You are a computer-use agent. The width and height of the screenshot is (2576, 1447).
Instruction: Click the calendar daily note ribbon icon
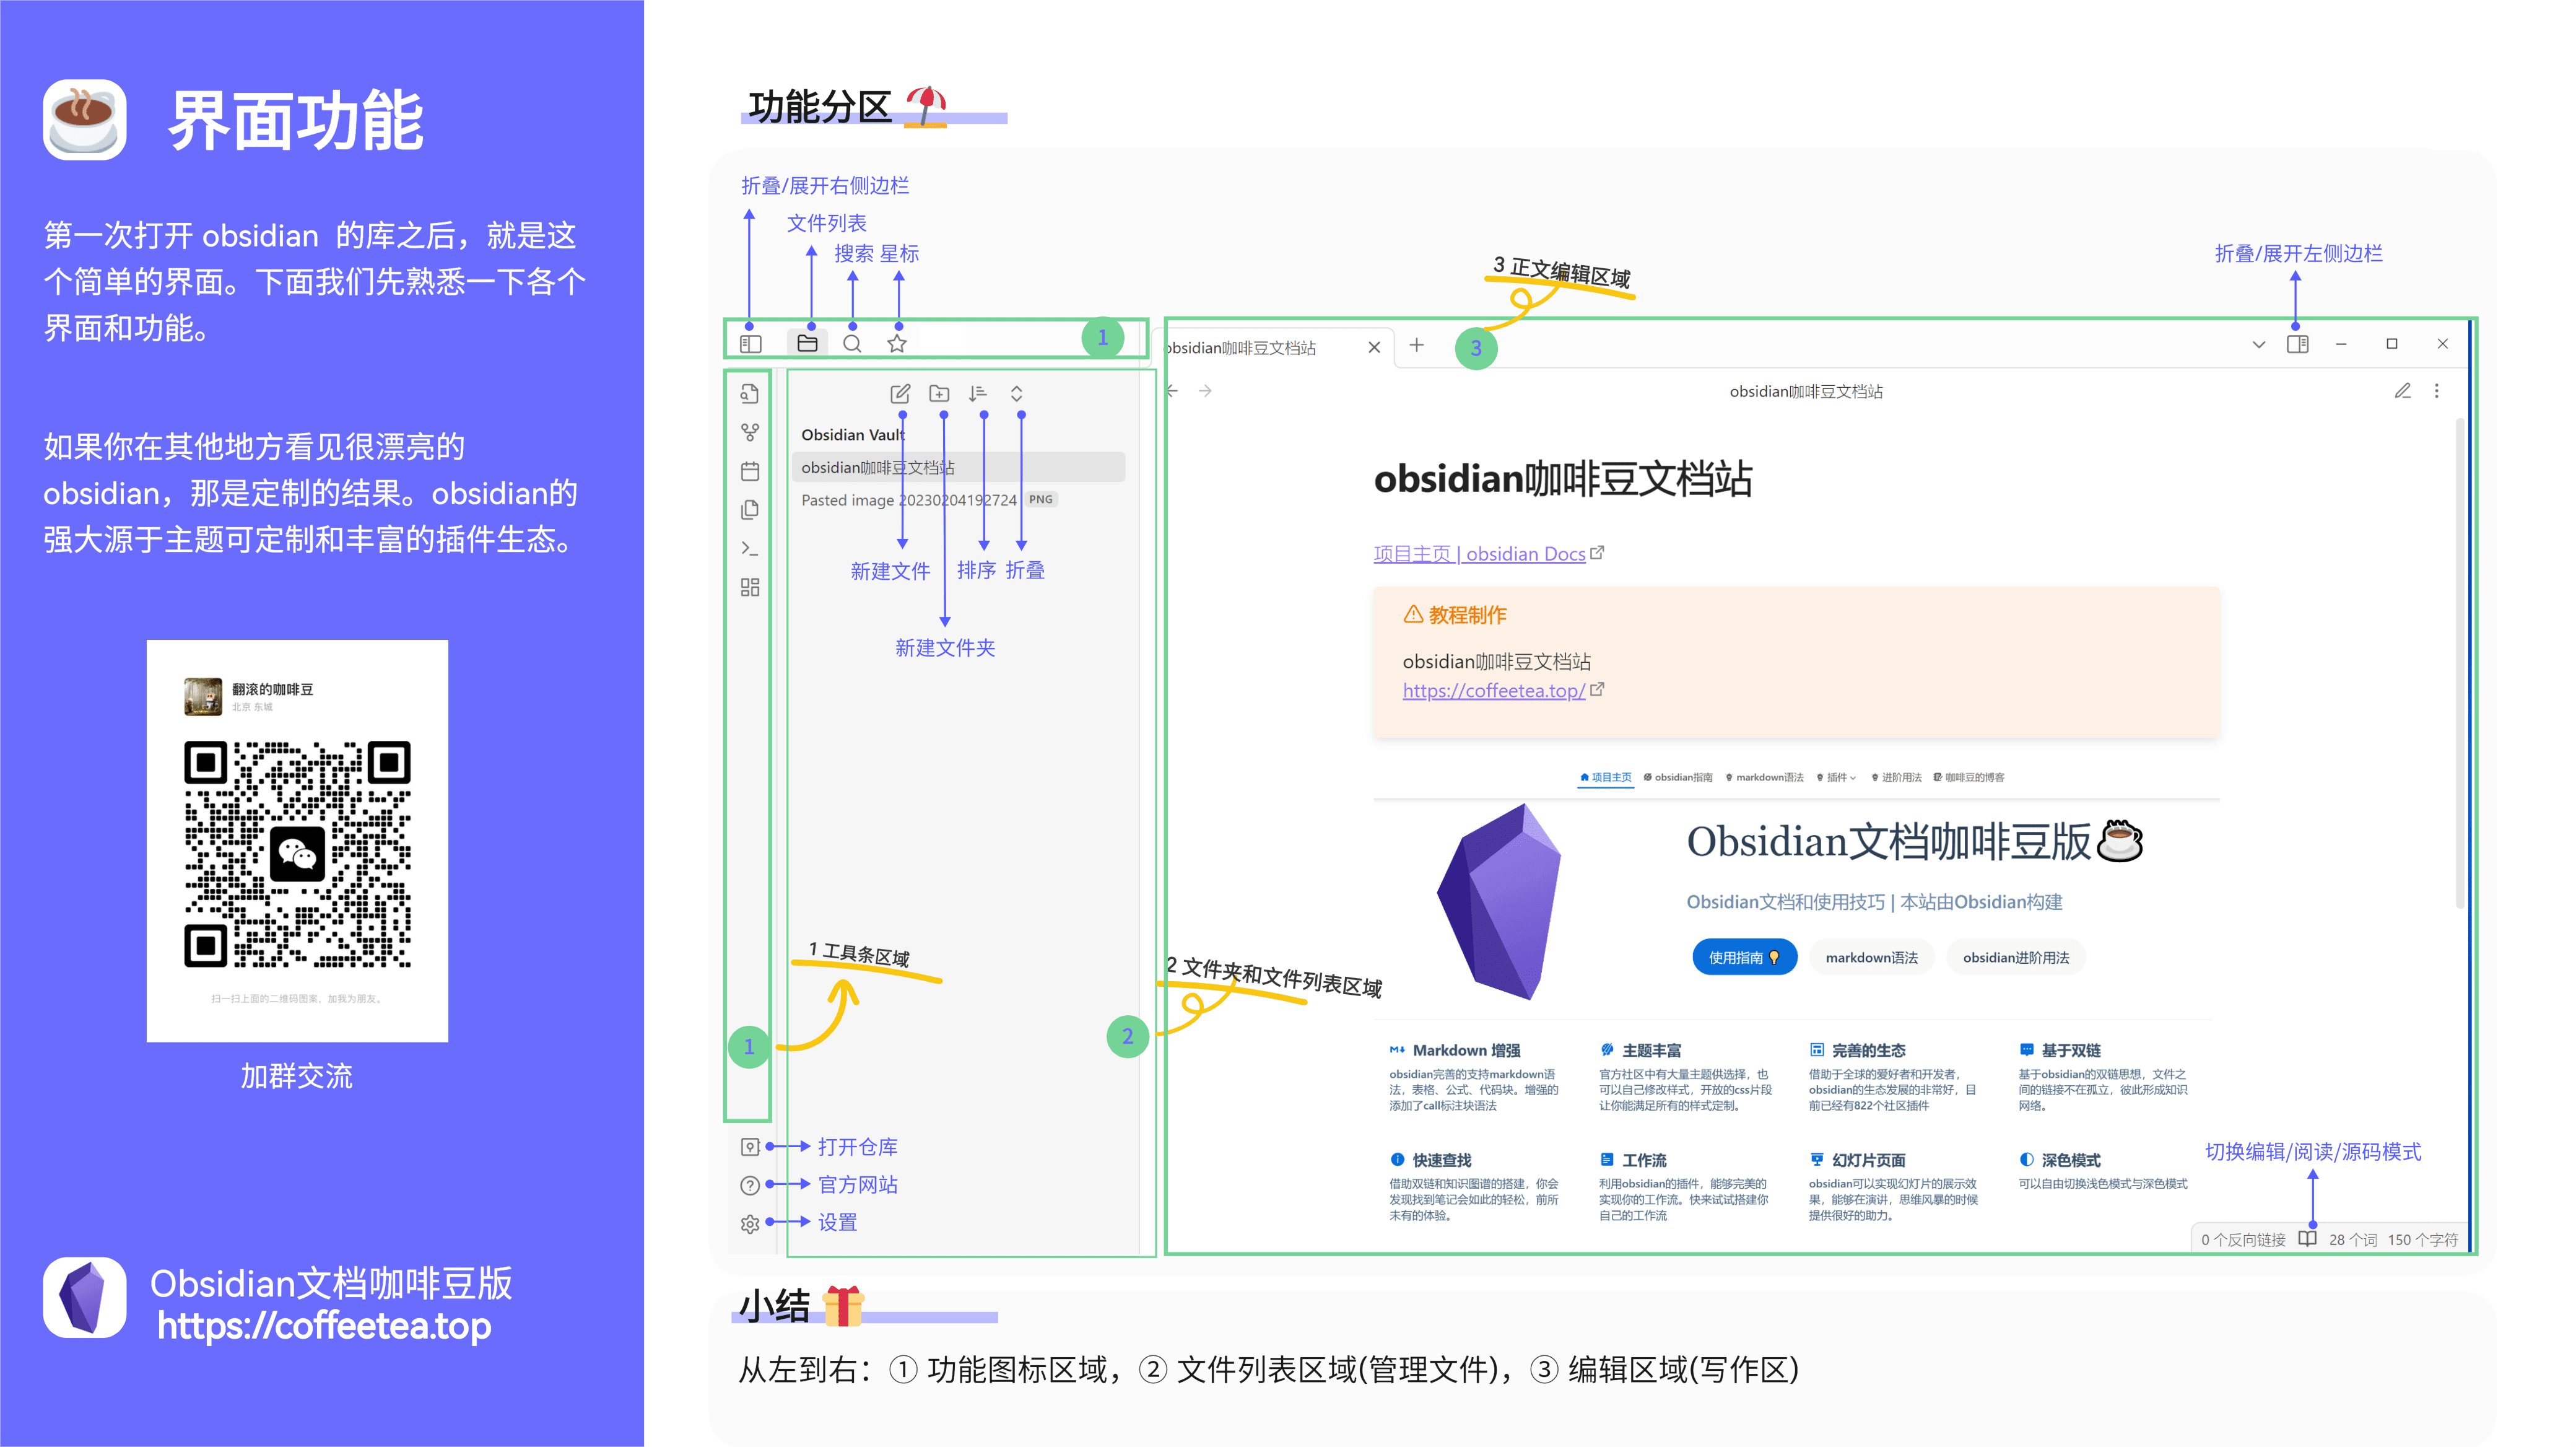(x=750, y=471)
